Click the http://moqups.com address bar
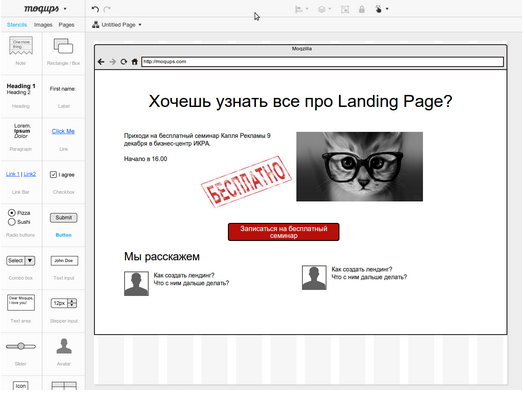524x393 pixels. (x=322, y=62)
